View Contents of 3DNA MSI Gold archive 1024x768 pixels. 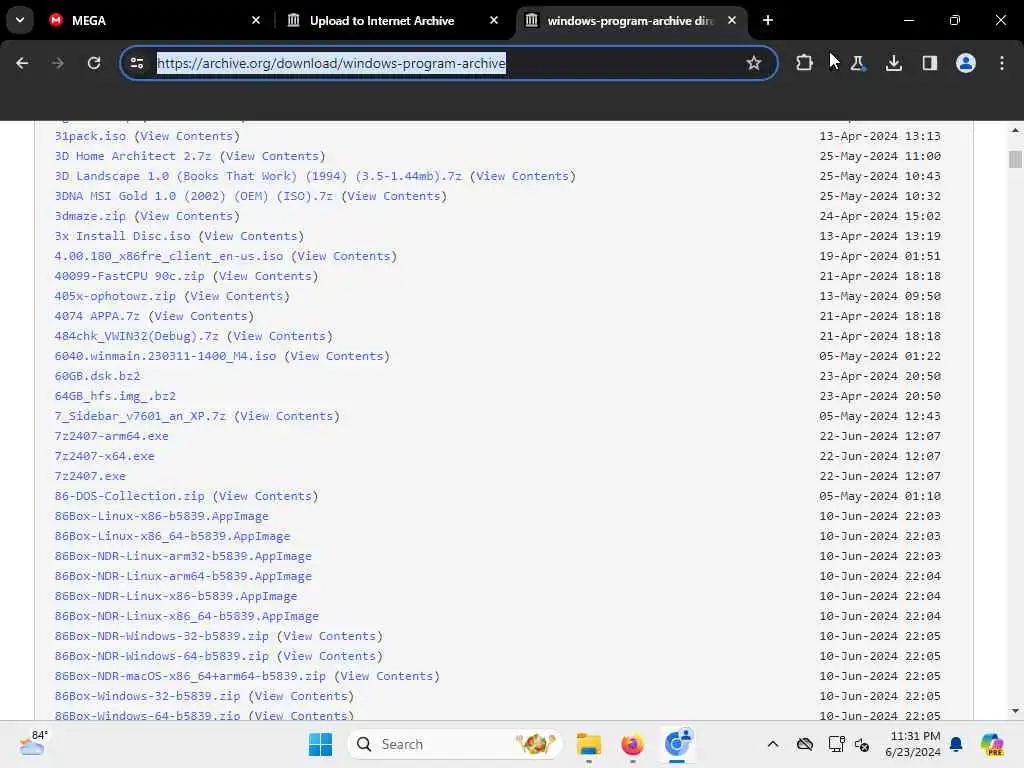click(394, 196)
